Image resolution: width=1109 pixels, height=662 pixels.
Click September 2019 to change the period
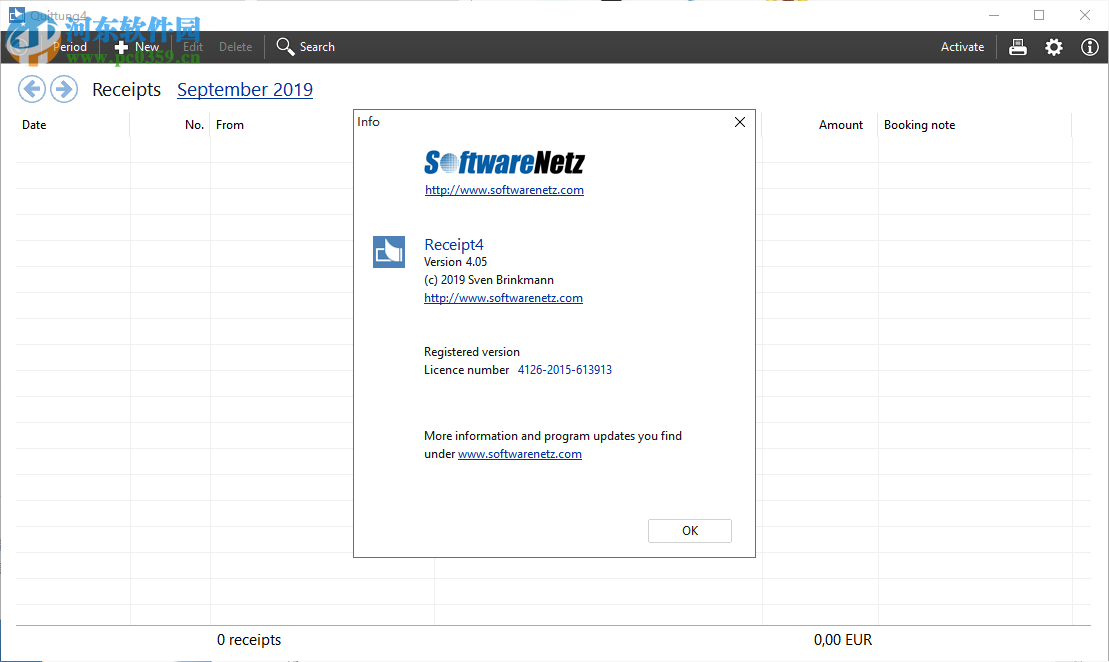245,89
